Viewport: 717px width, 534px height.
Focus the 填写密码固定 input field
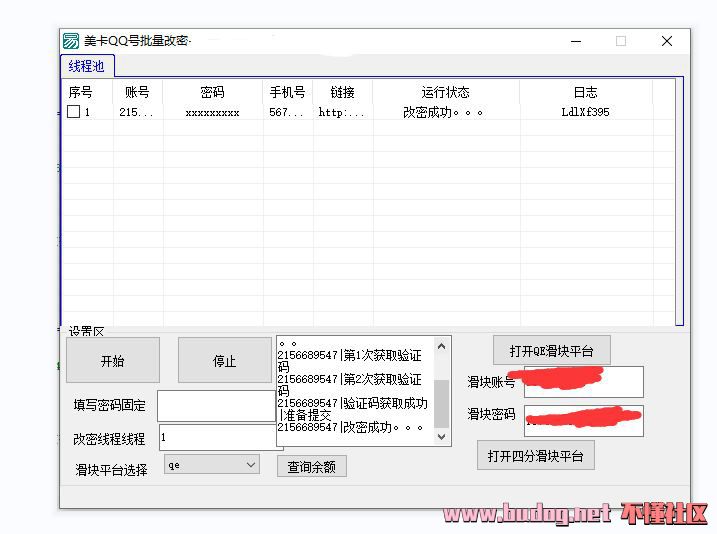214,406
